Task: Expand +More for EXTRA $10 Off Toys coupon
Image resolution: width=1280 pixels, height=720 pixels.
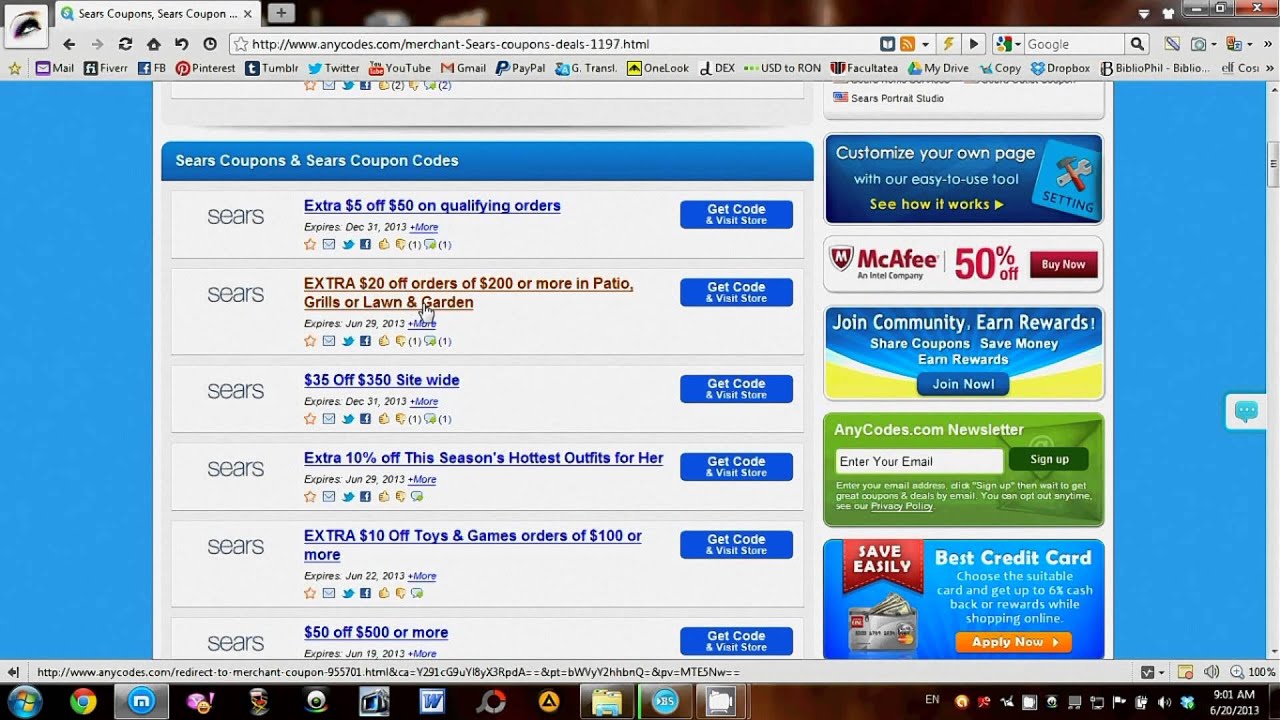Action: point(422,577)
